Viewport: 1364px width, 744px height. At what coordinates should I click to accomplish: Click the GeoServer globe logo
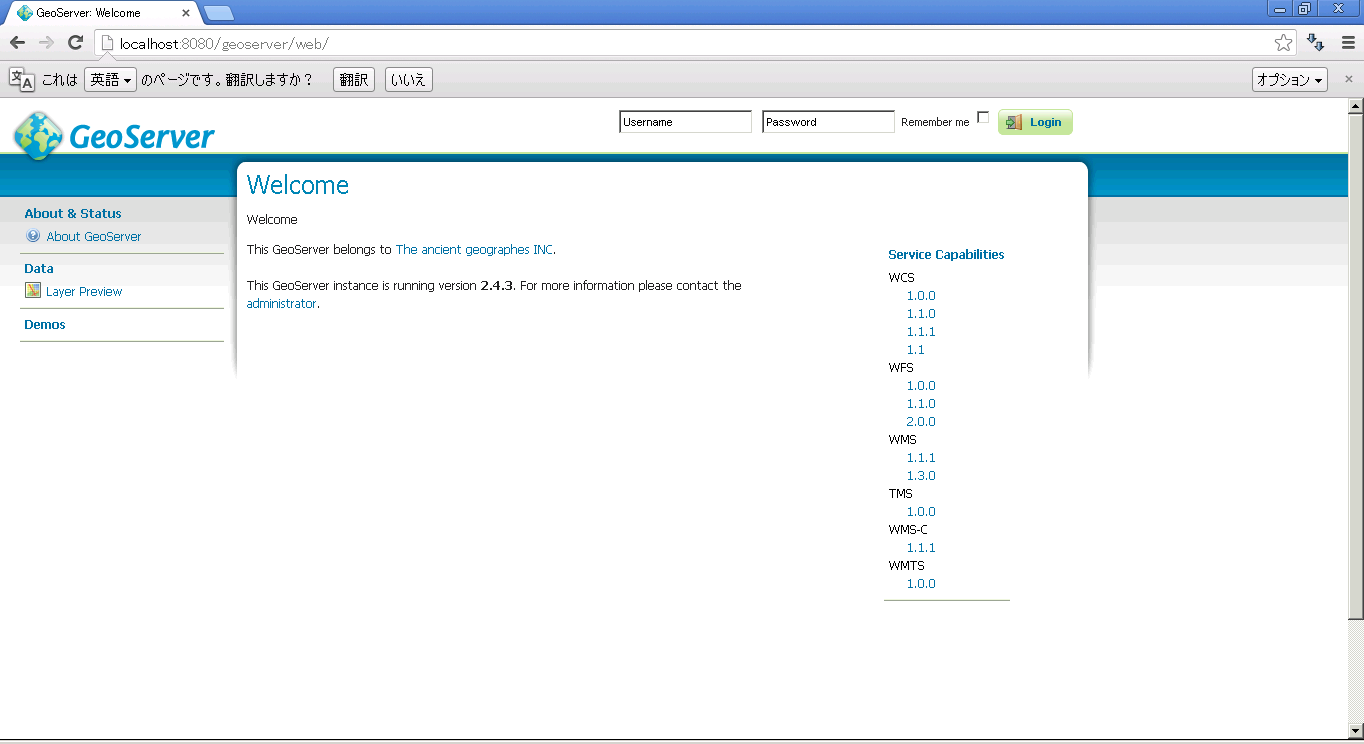coord(38,136)
